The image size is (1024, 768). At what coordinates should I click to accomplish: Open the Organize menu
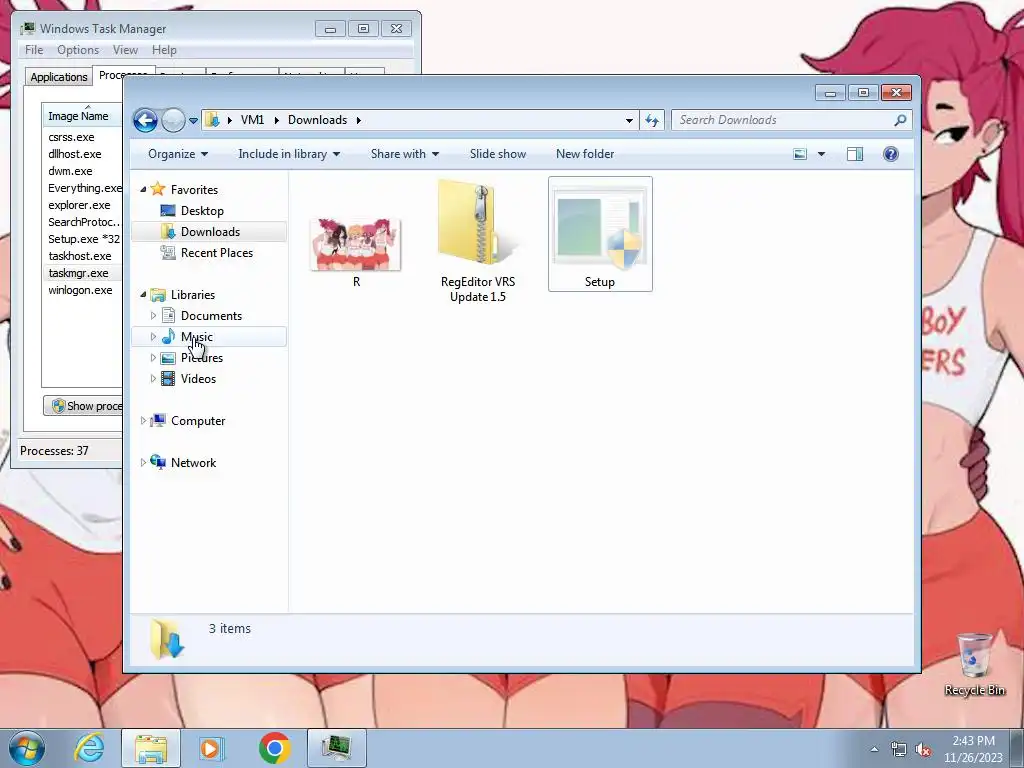tap(178, 154)
